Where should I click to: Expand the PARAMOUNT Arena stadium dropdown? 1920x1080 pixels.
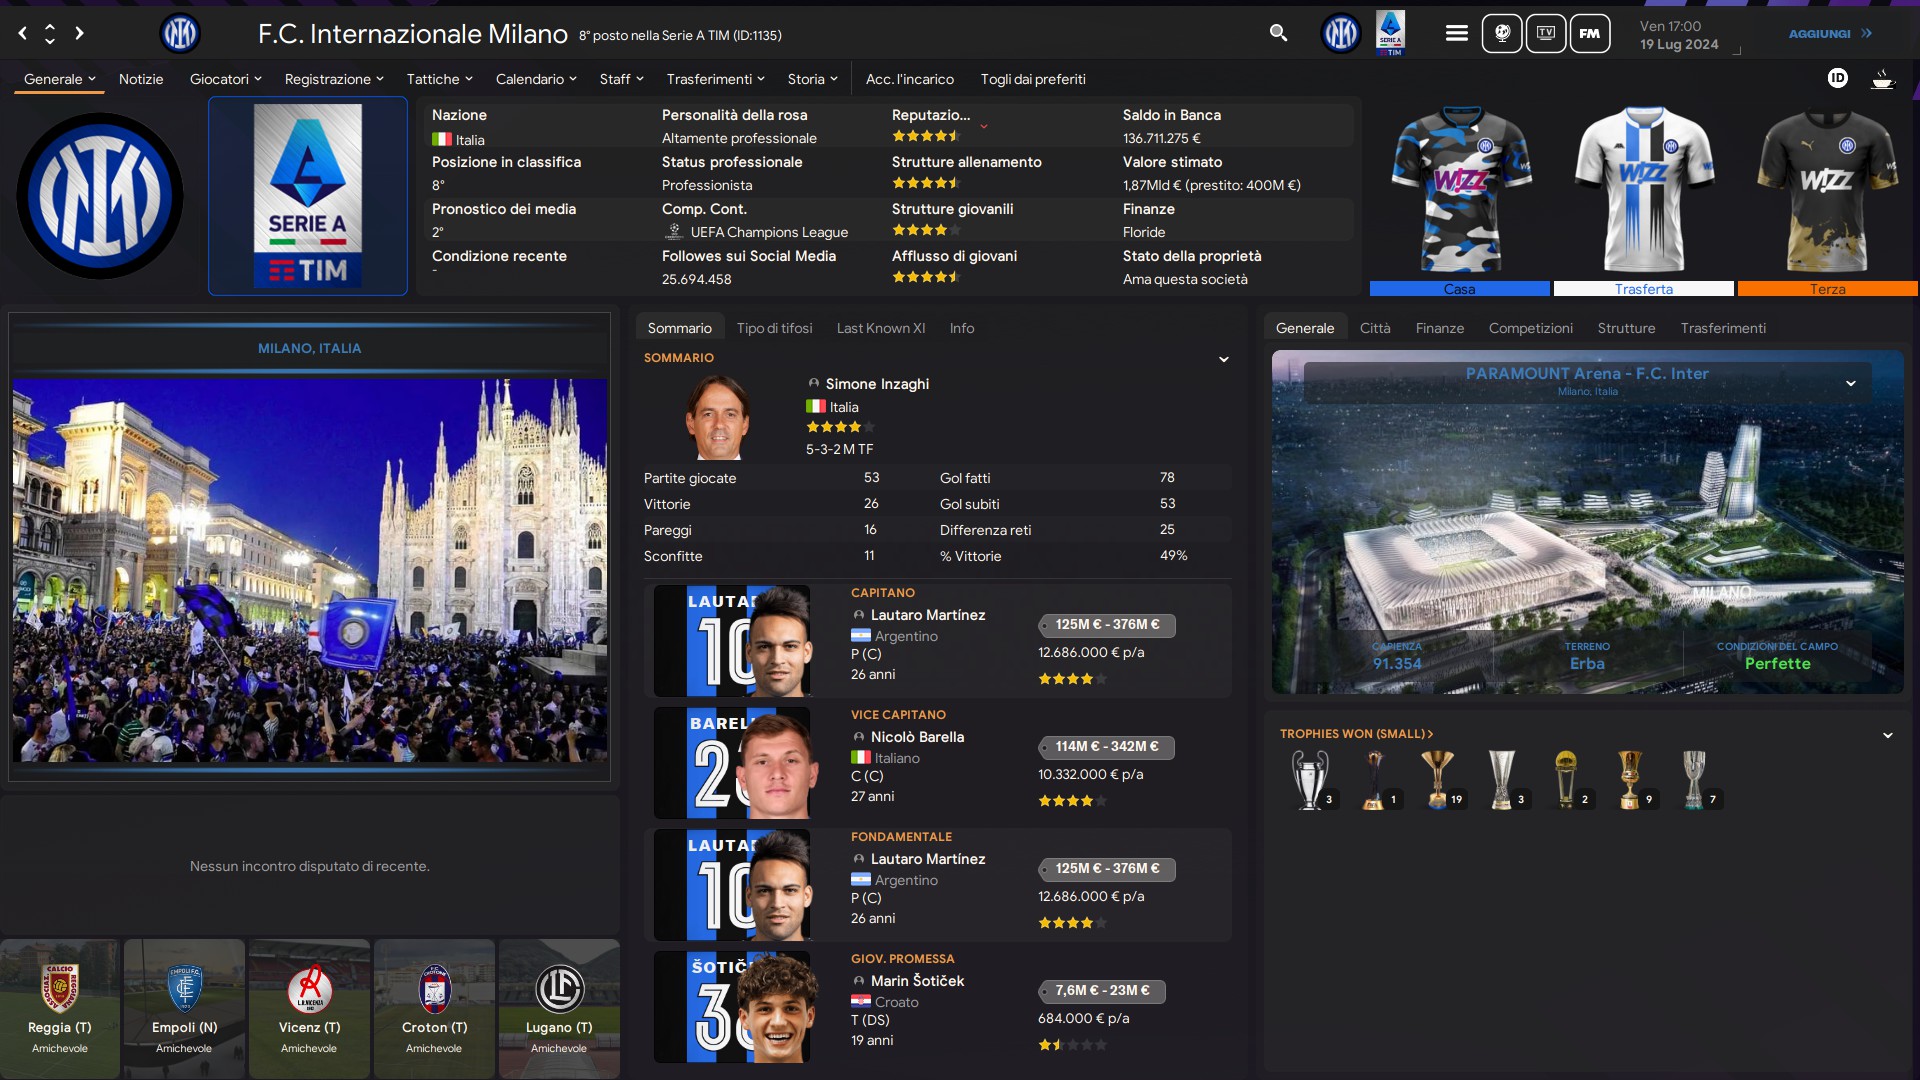tap(1850, 383)
